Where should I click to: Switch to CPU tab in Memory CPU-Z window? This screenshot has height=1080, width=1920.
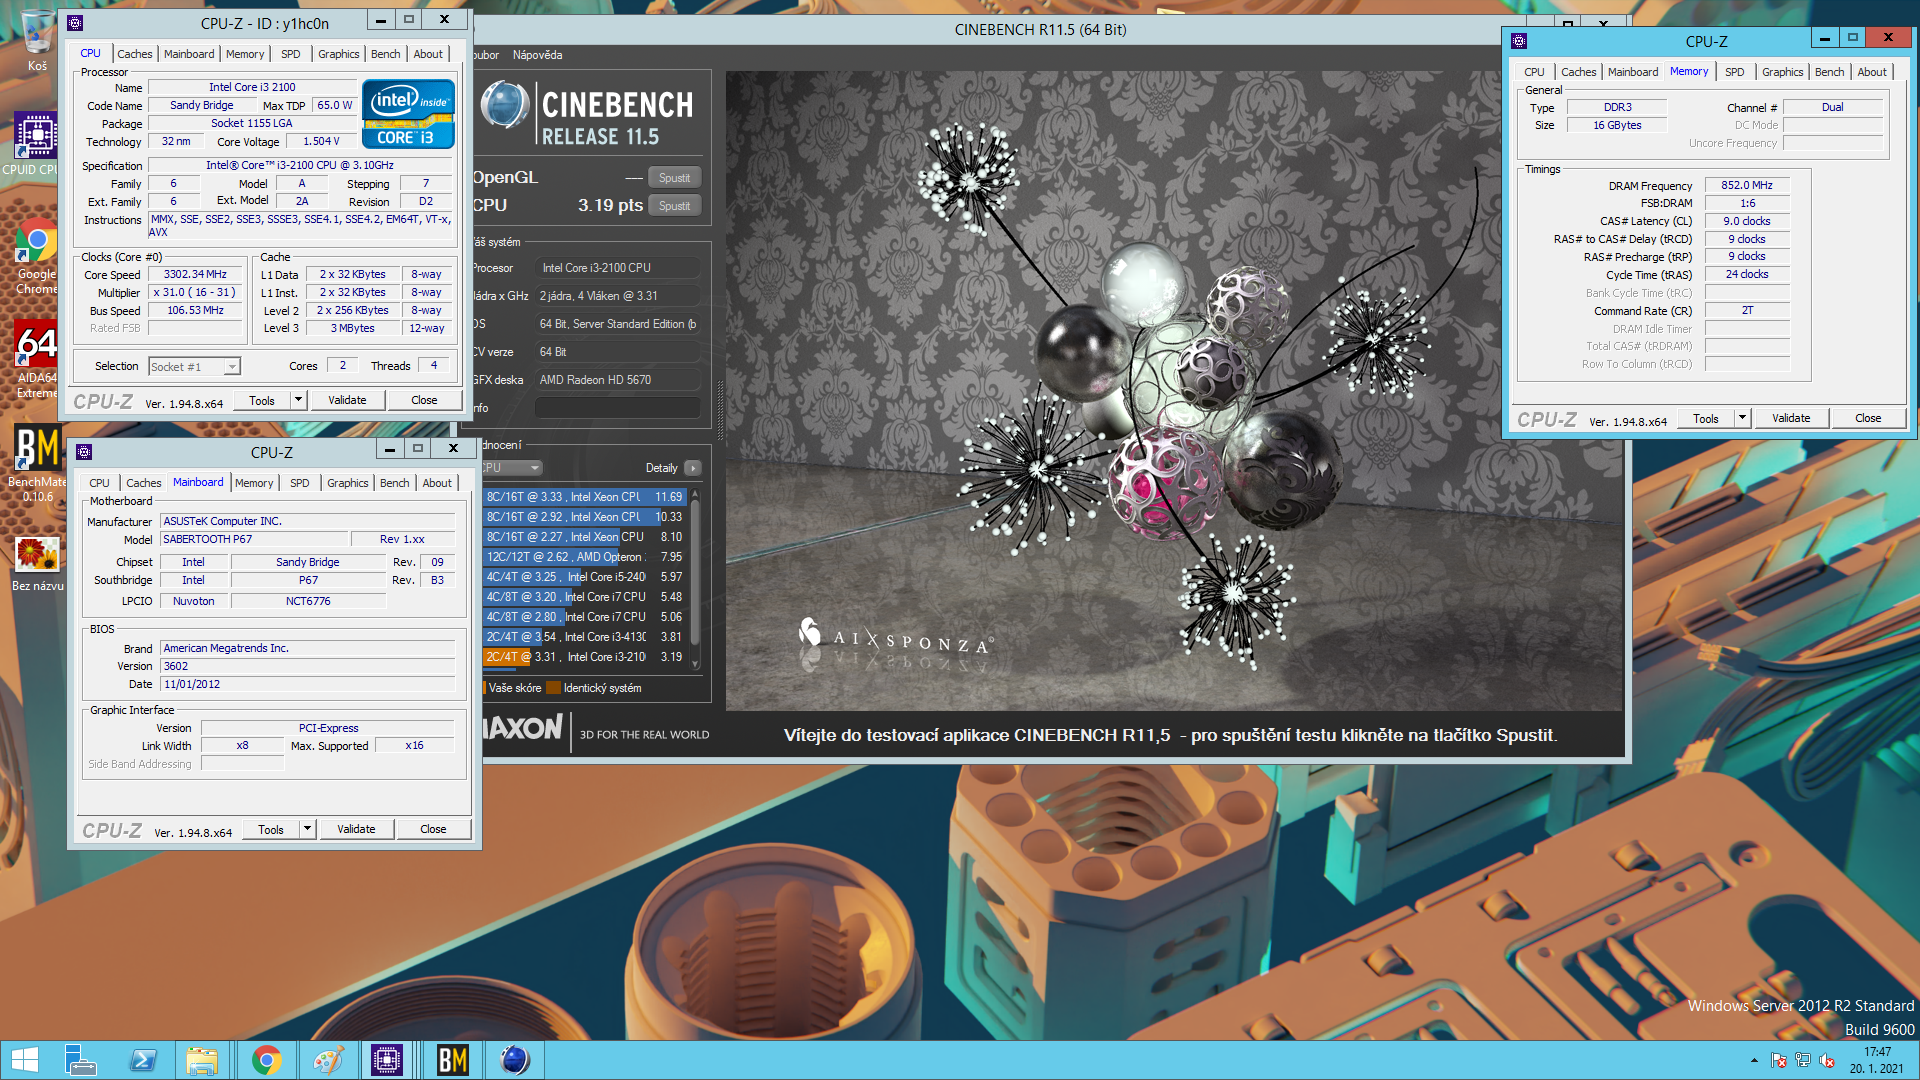(x=1534, y=72)
